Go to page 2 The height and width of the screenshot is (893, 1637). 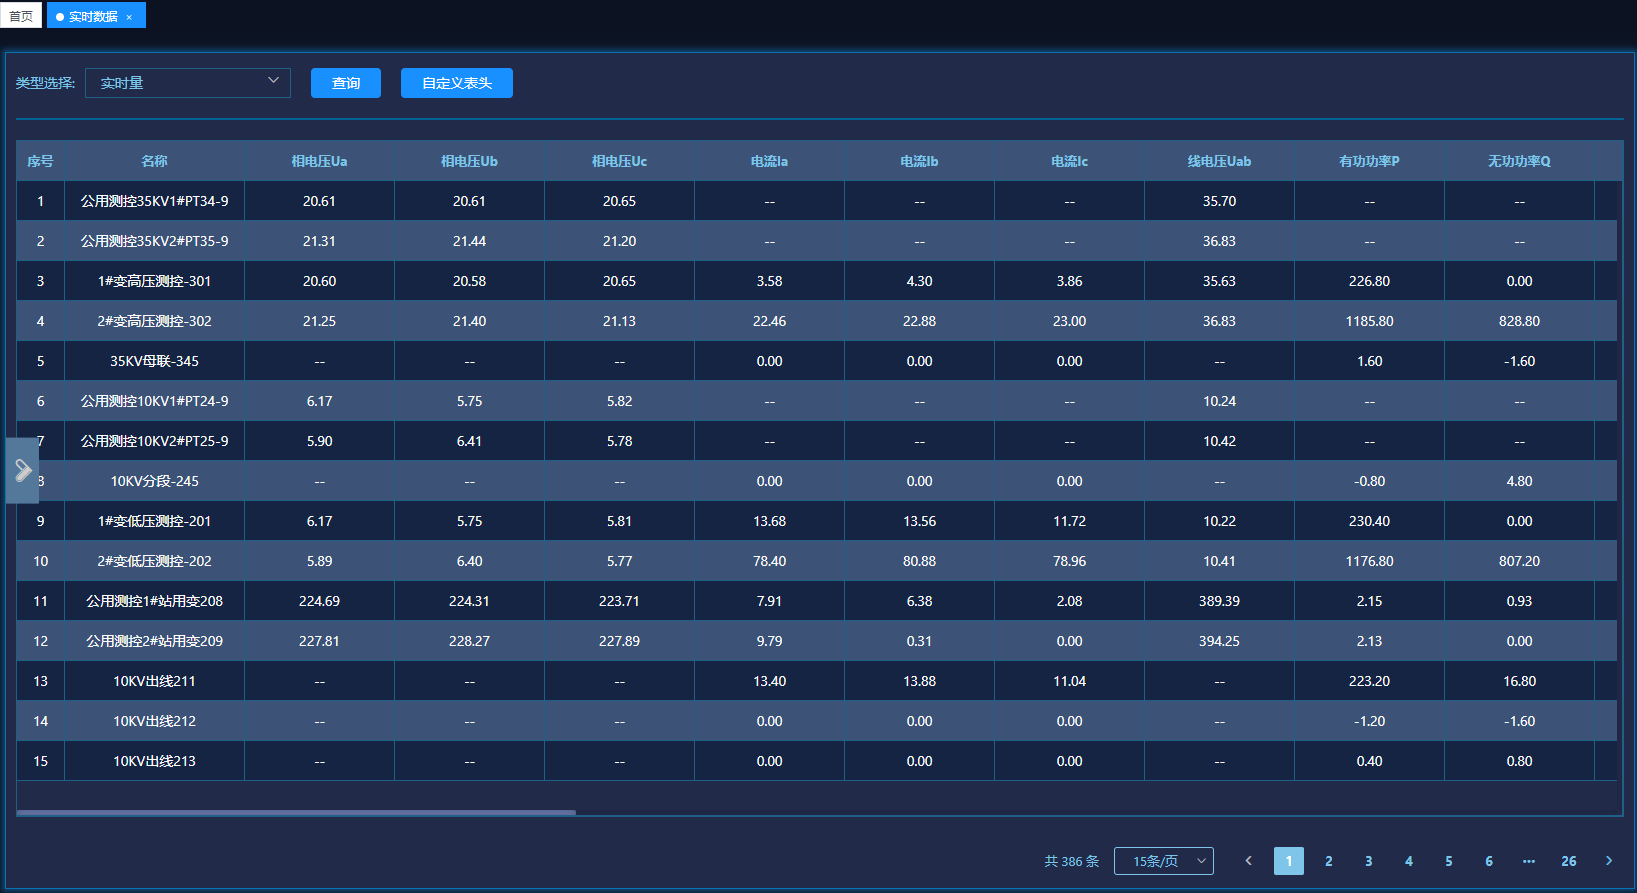[x=1328, y=861]
